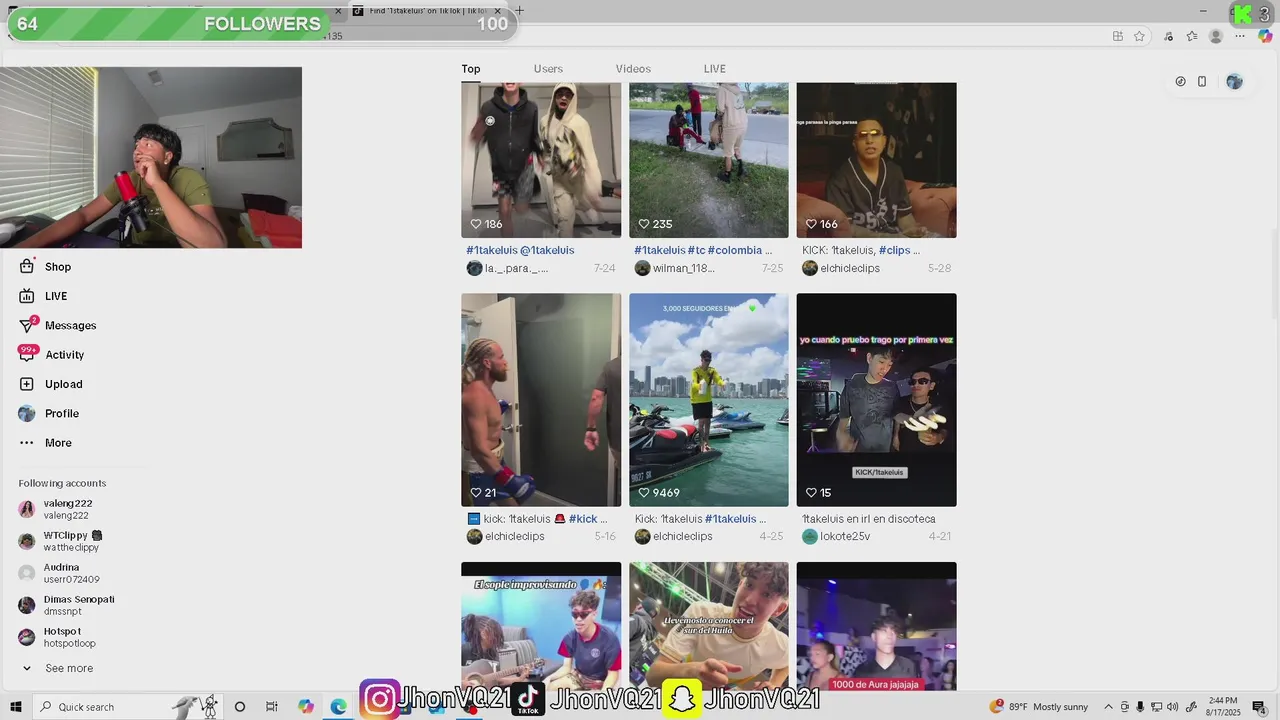This screenshot has width=1280, height=720.
Task: Open browser settings and more menu
Action: pos(1240,36)
